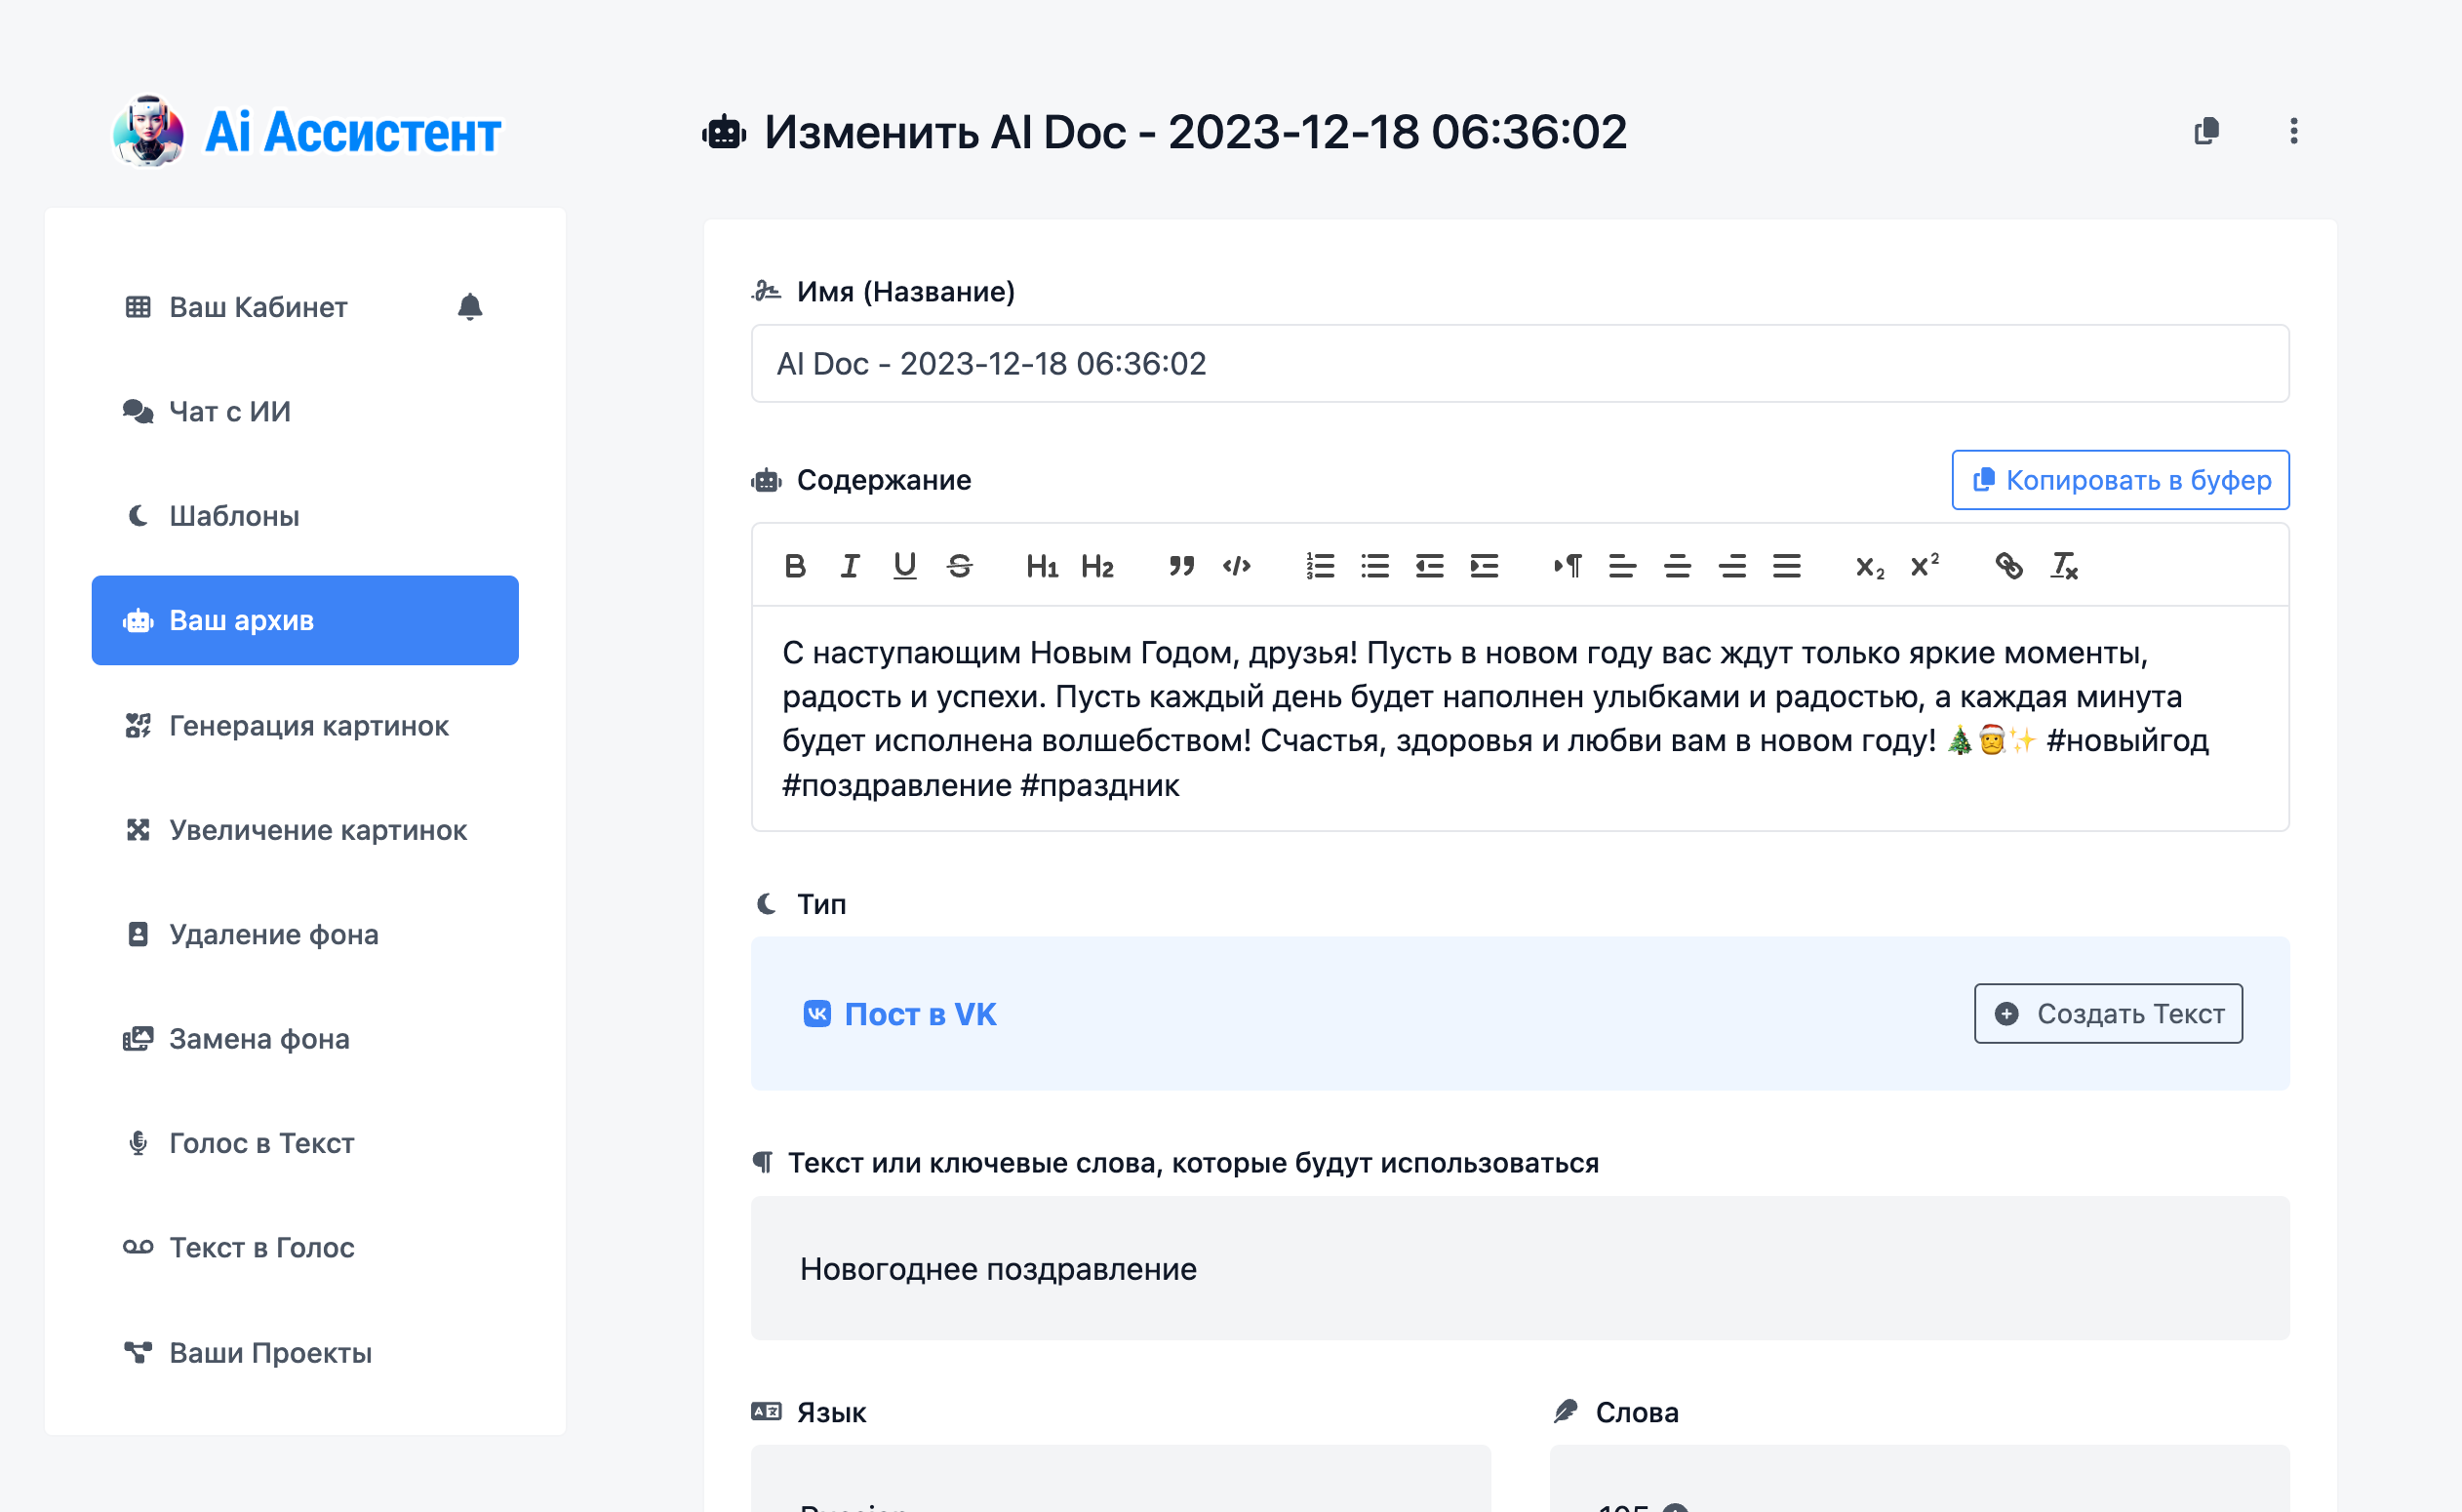This screenshot has width=2462, height=1512.
Task: Start a numbered ordered list
Action: tap(1320, 566)
